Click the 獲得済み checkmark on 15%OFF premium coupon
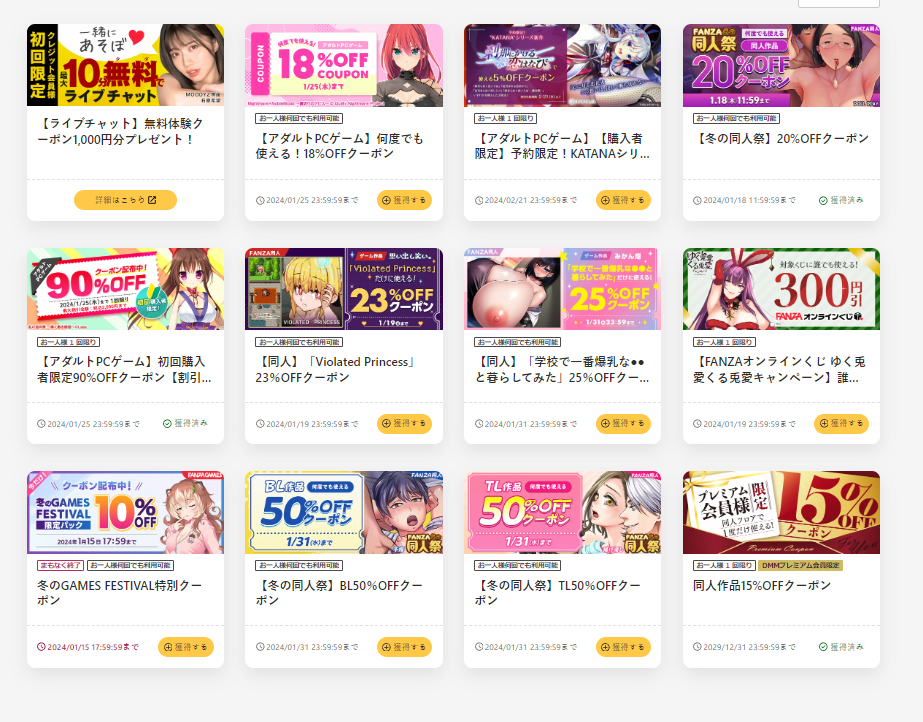 pos(824,647)
